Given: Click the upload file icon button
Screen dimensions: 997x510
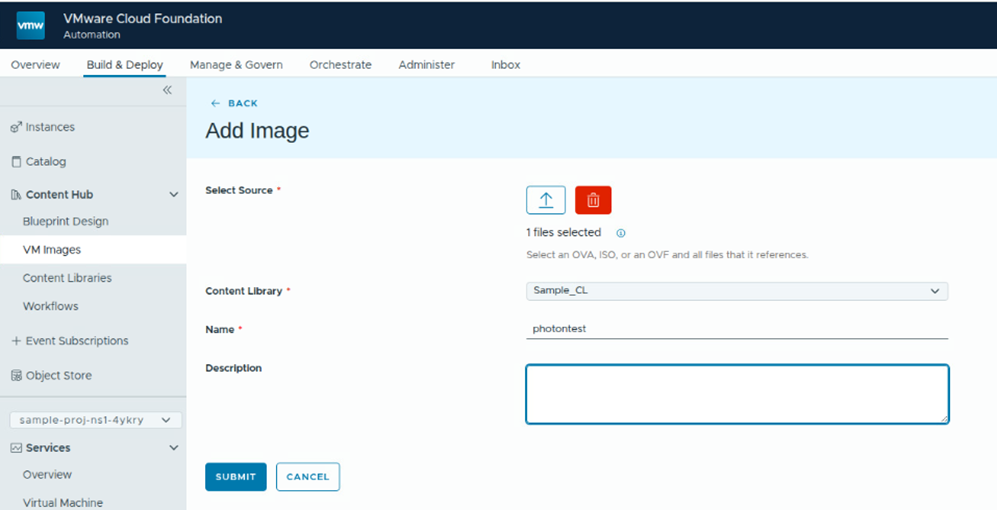Looking at the screenshot, I should (545, 200).
